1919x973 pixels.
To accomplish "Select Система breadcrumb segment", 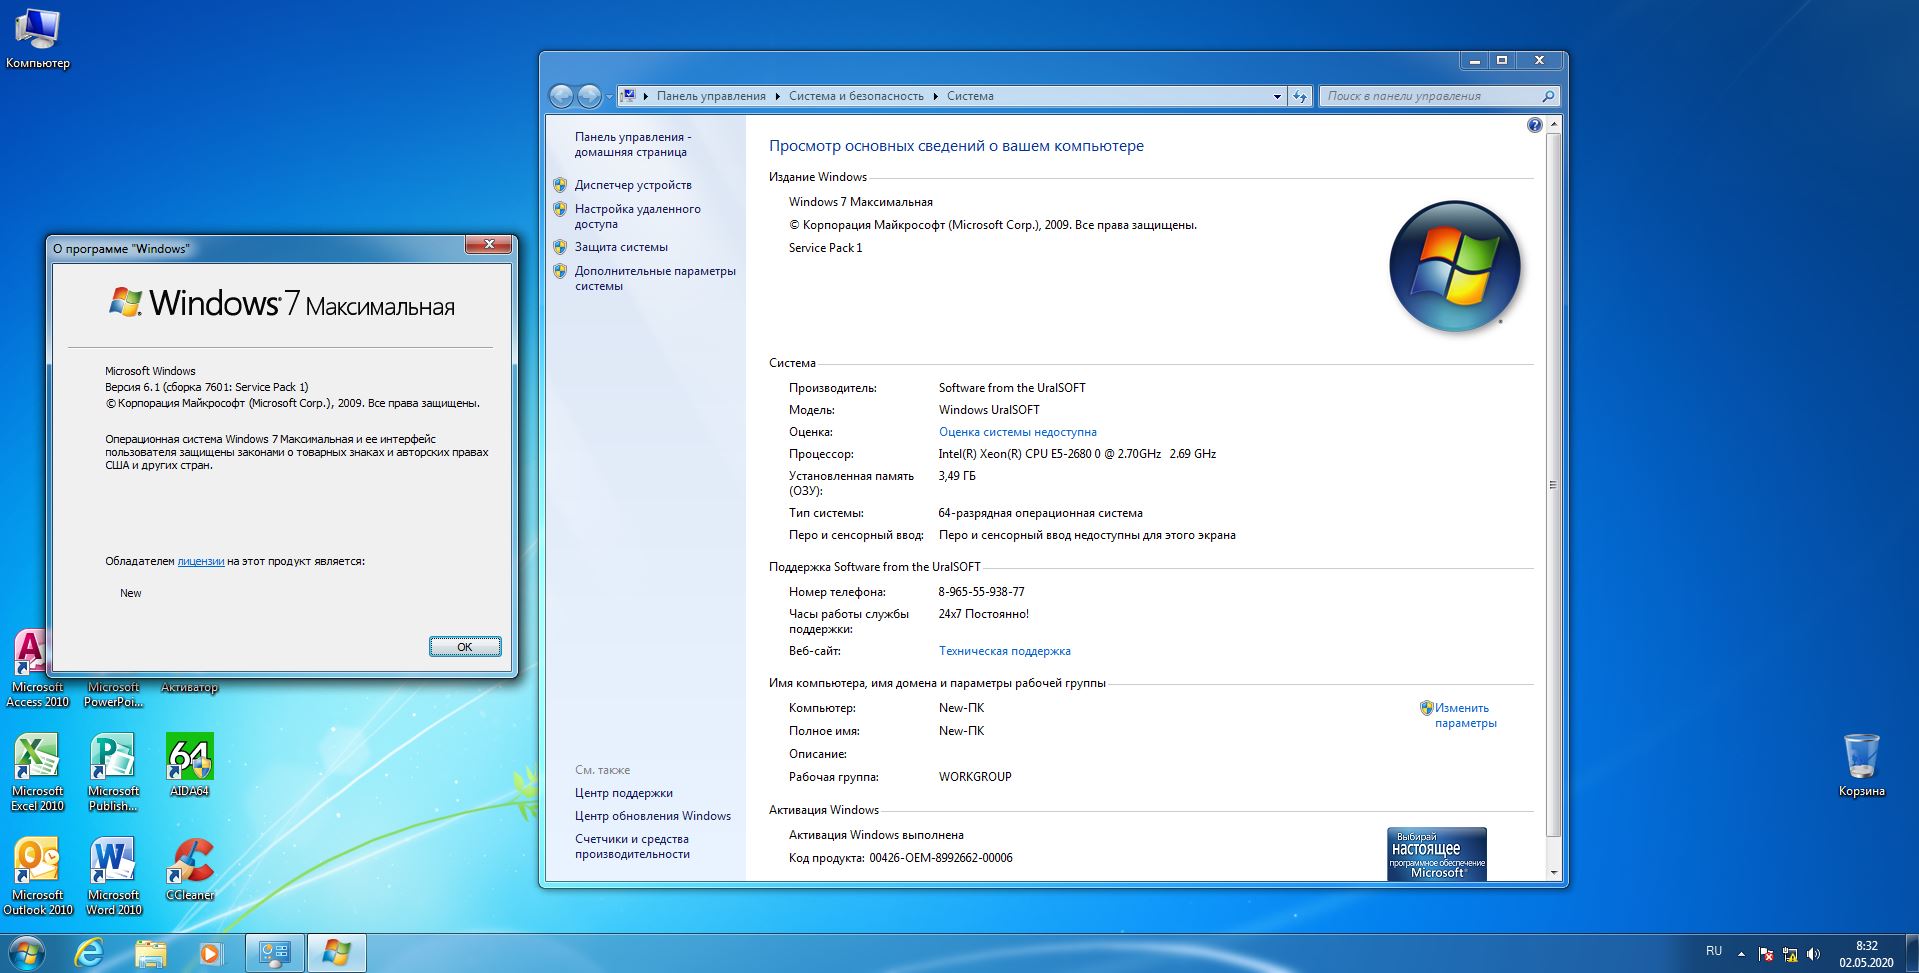I will tap(970, 96).
